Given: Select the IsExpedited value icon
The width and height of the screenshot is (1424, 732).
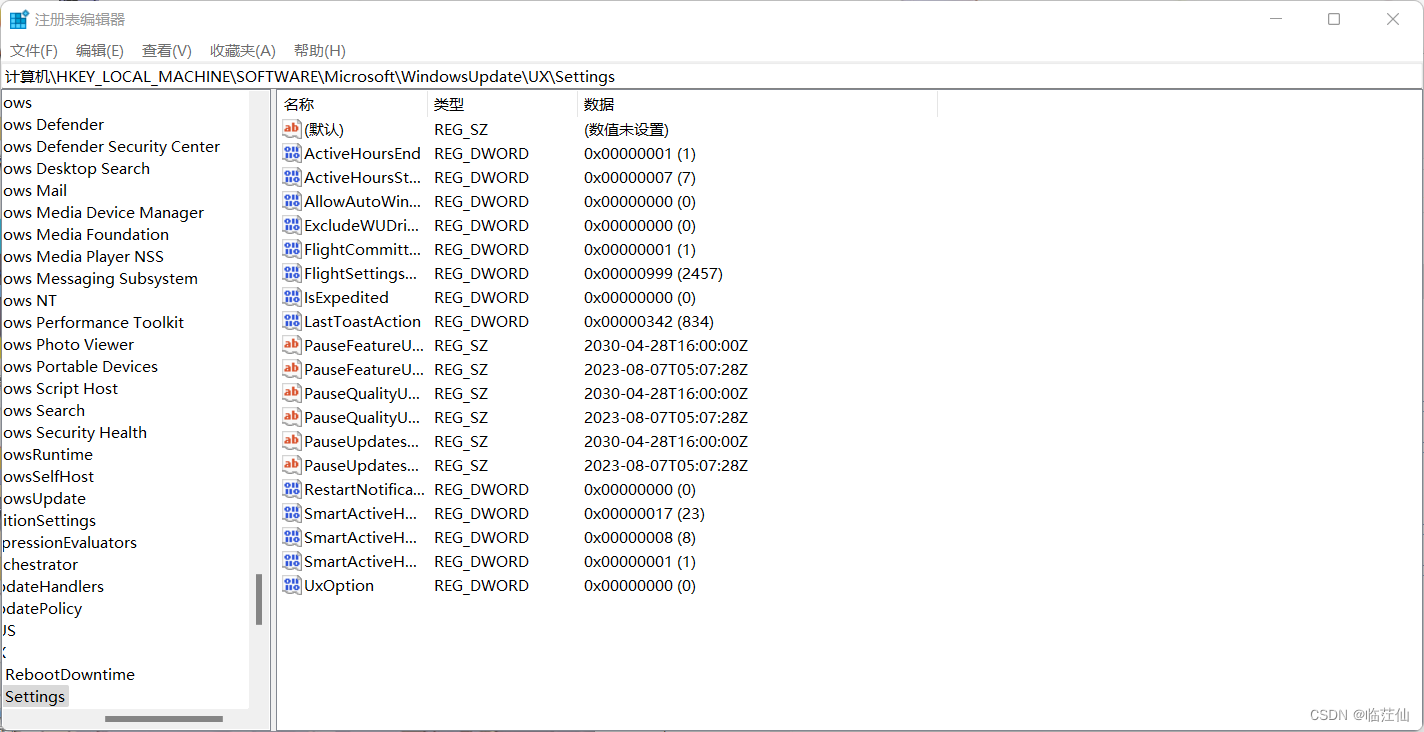Looking at the screenshot, I should (292, 297).
